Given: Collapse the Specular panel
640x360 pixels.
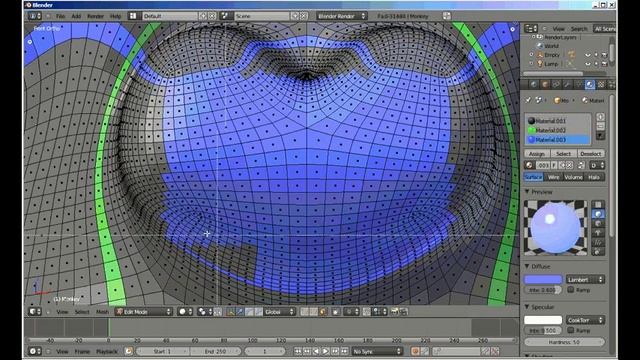Looking at the screenshot, I should click(x=527, y=307).
